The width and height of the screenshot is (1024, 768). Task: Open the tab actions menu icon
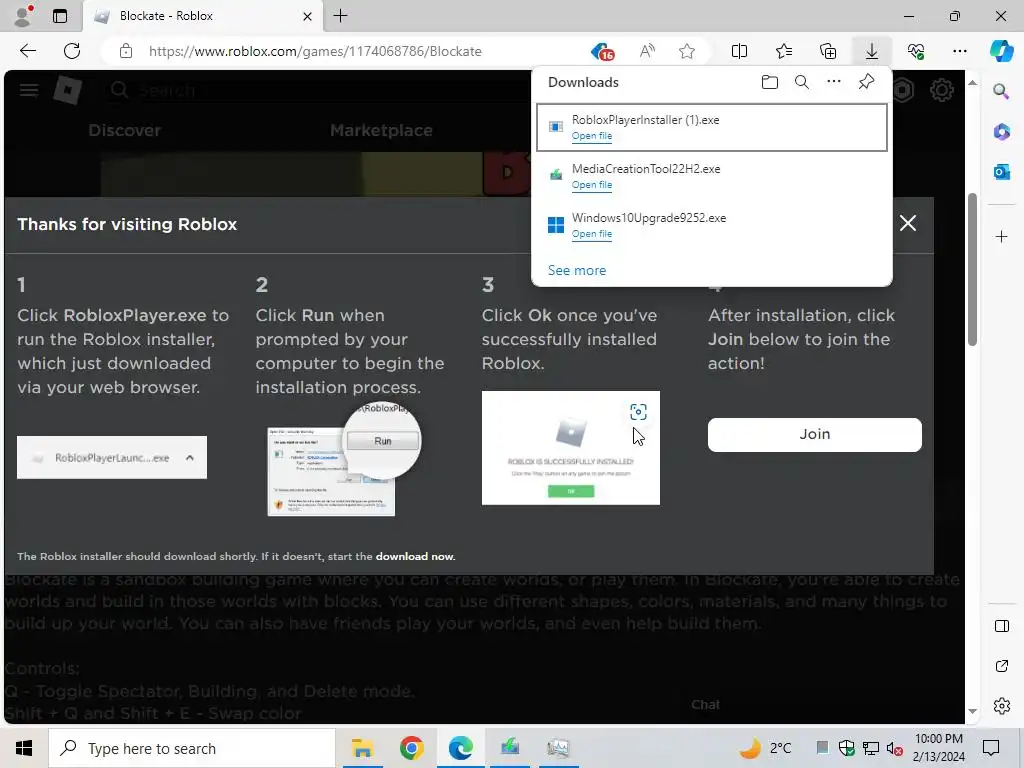coord(60,16)
